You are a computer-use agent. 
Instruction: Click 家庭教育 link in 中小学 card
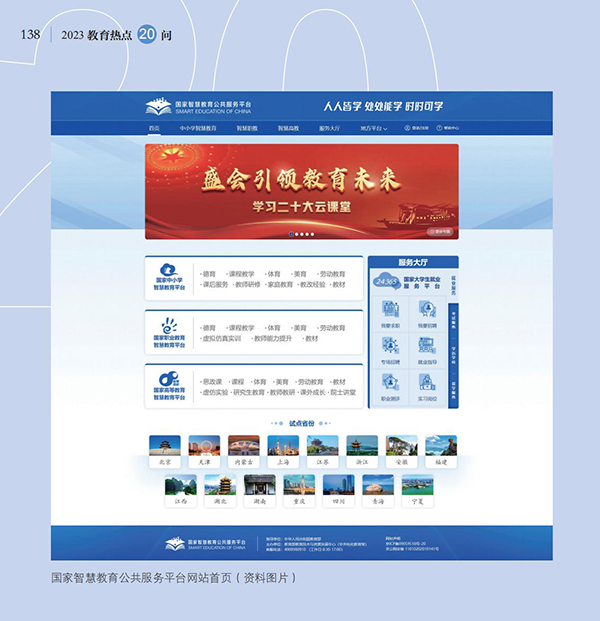coord(280,284)
